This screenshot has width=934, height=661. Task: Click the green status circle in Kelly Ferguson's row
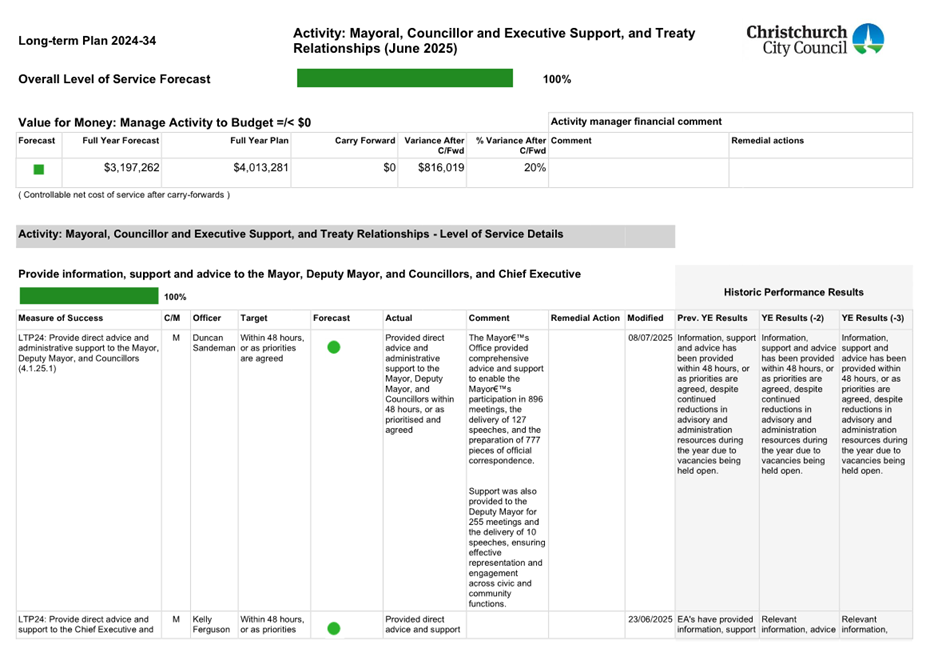(x=334, y=628)
